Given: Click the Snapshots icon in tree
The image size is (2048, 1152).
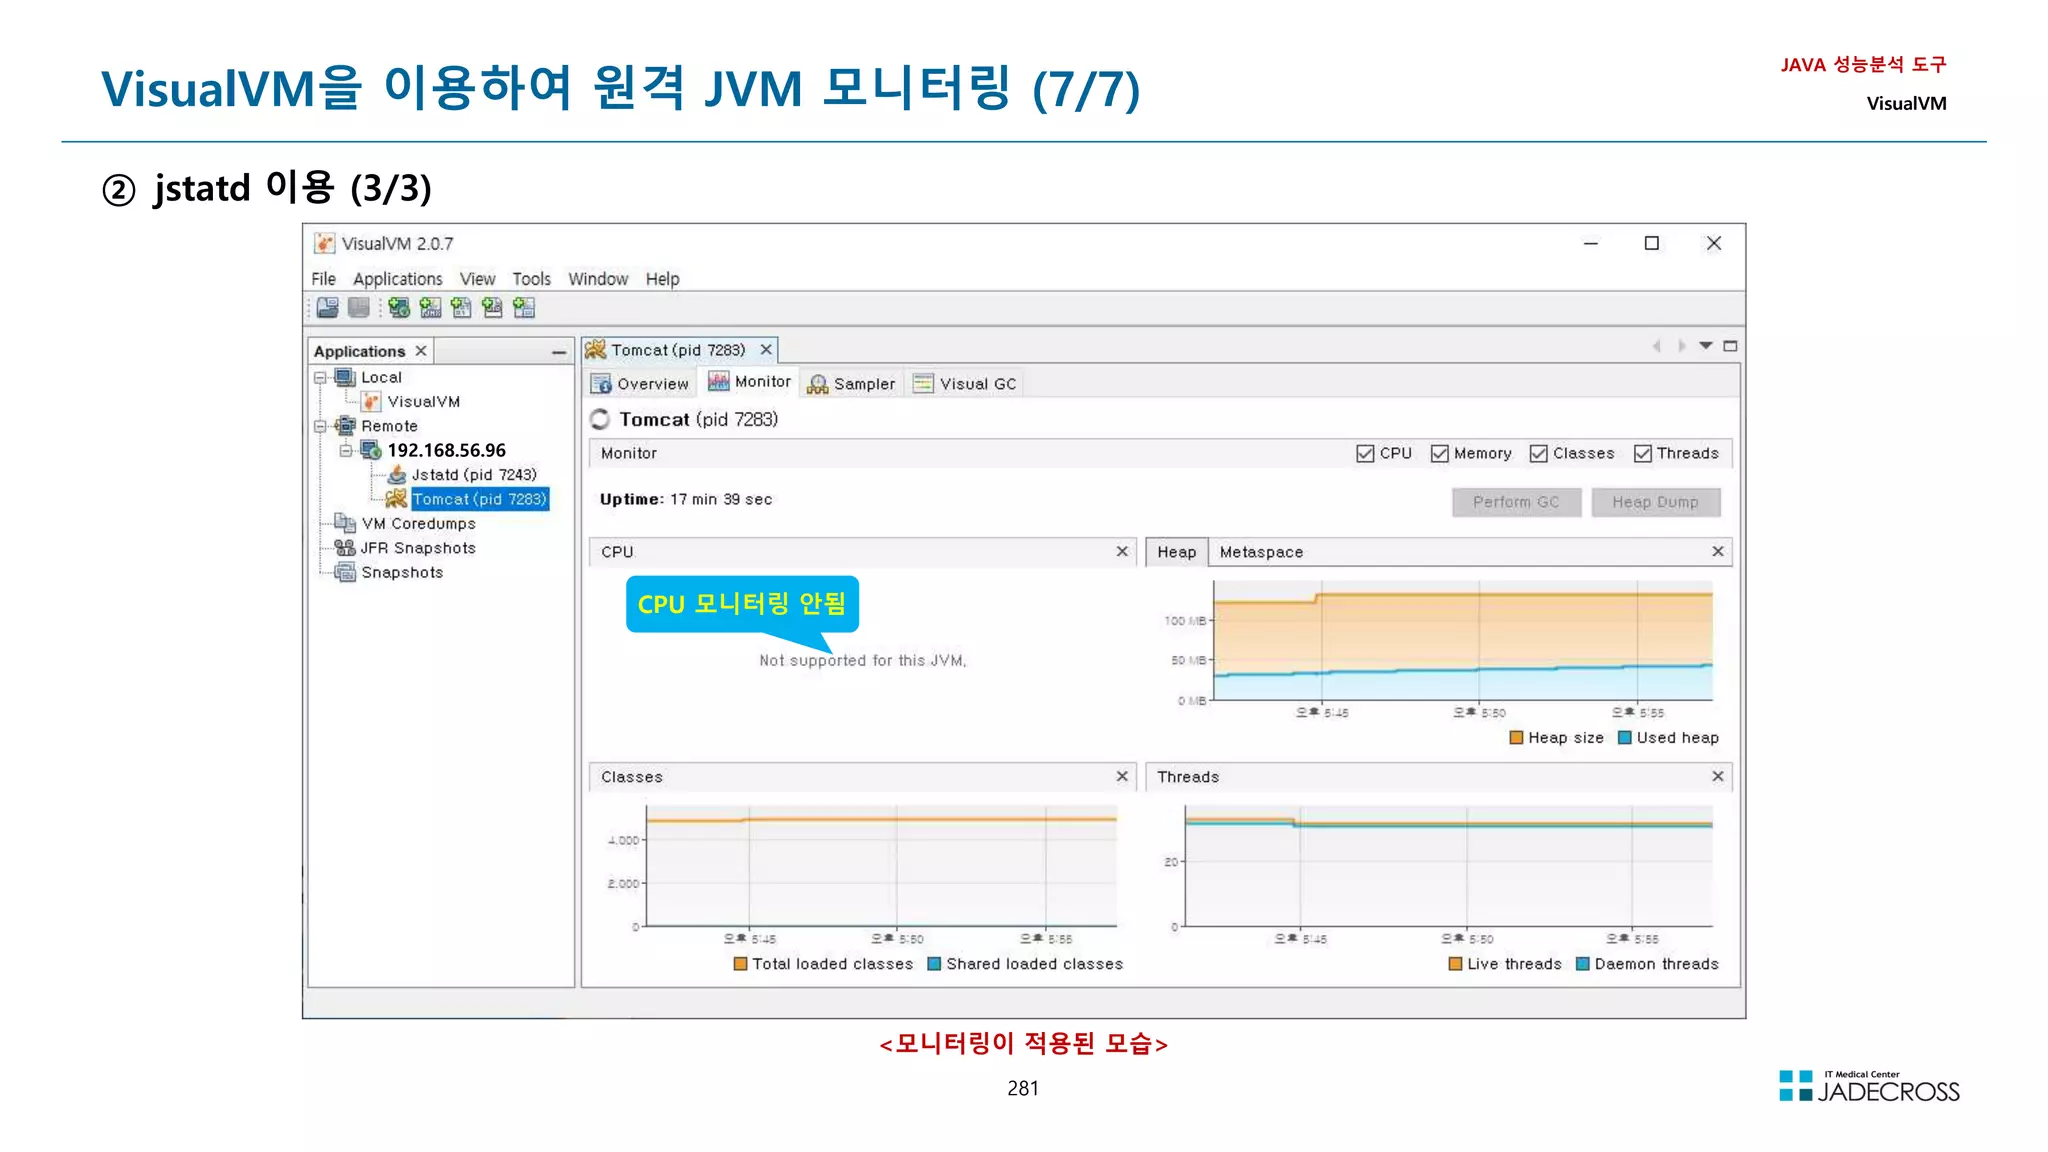Looking at the screenshot, I should 345,572.
